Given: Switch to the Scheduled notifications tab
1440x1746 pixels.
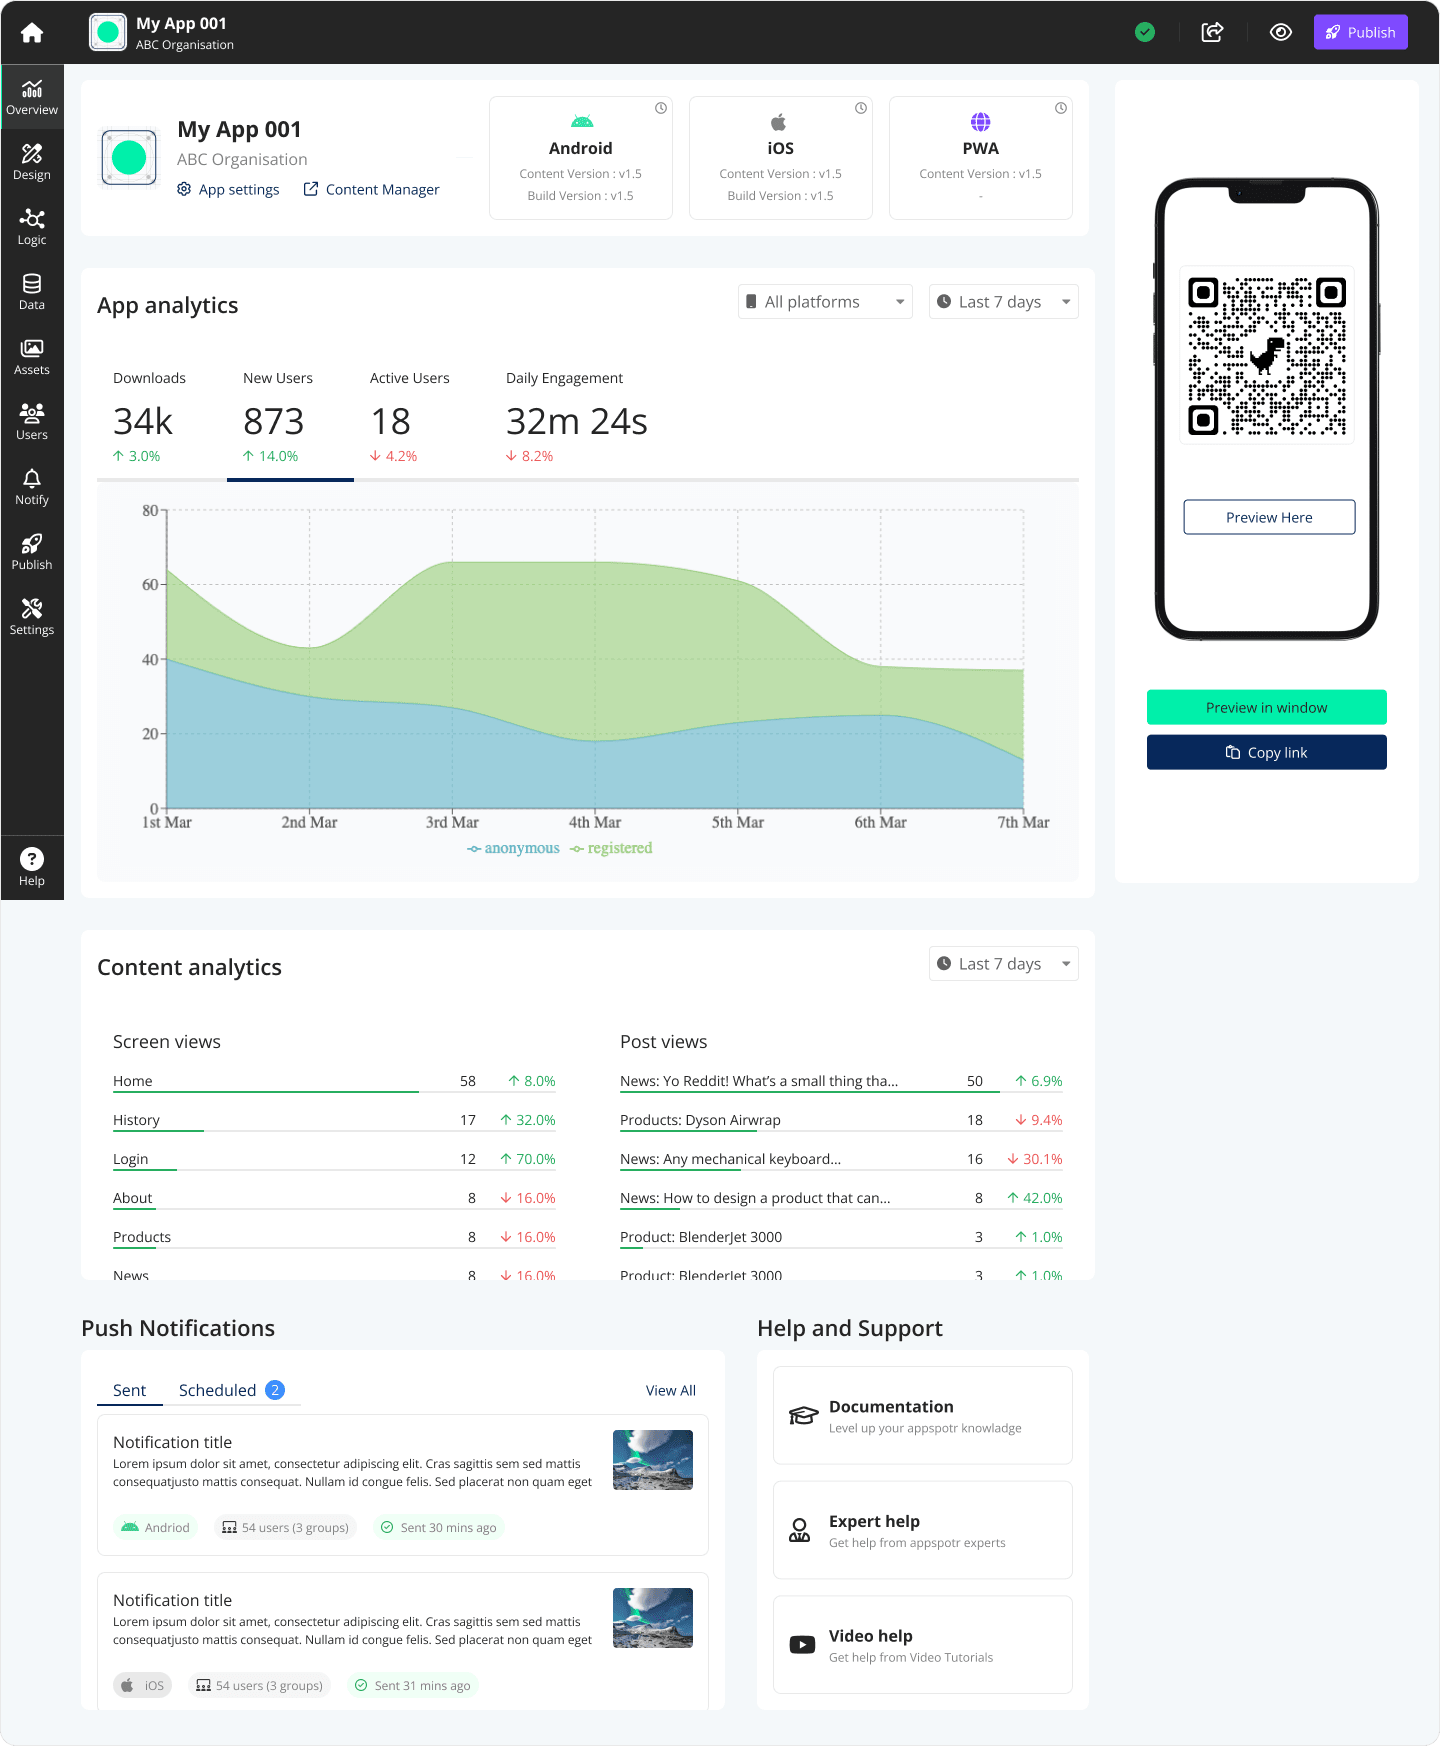Looking at the screenshot, I should (231, 1390).
